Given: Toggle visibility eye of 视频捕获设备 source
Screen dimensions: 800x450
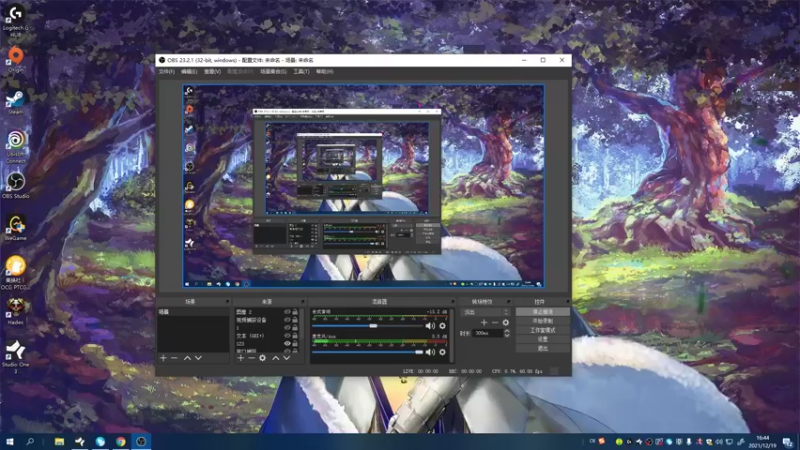Looking at the screenshot, I should (x=287, y=320).
